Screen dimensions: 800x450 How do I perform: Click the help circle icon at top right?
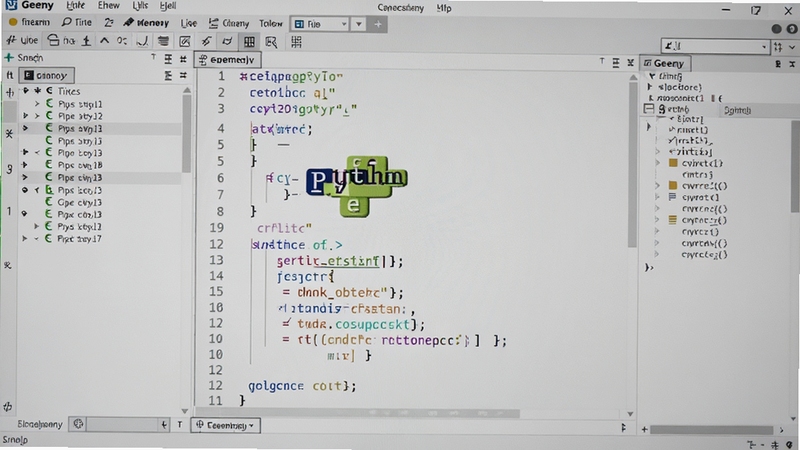coord(792,29)
